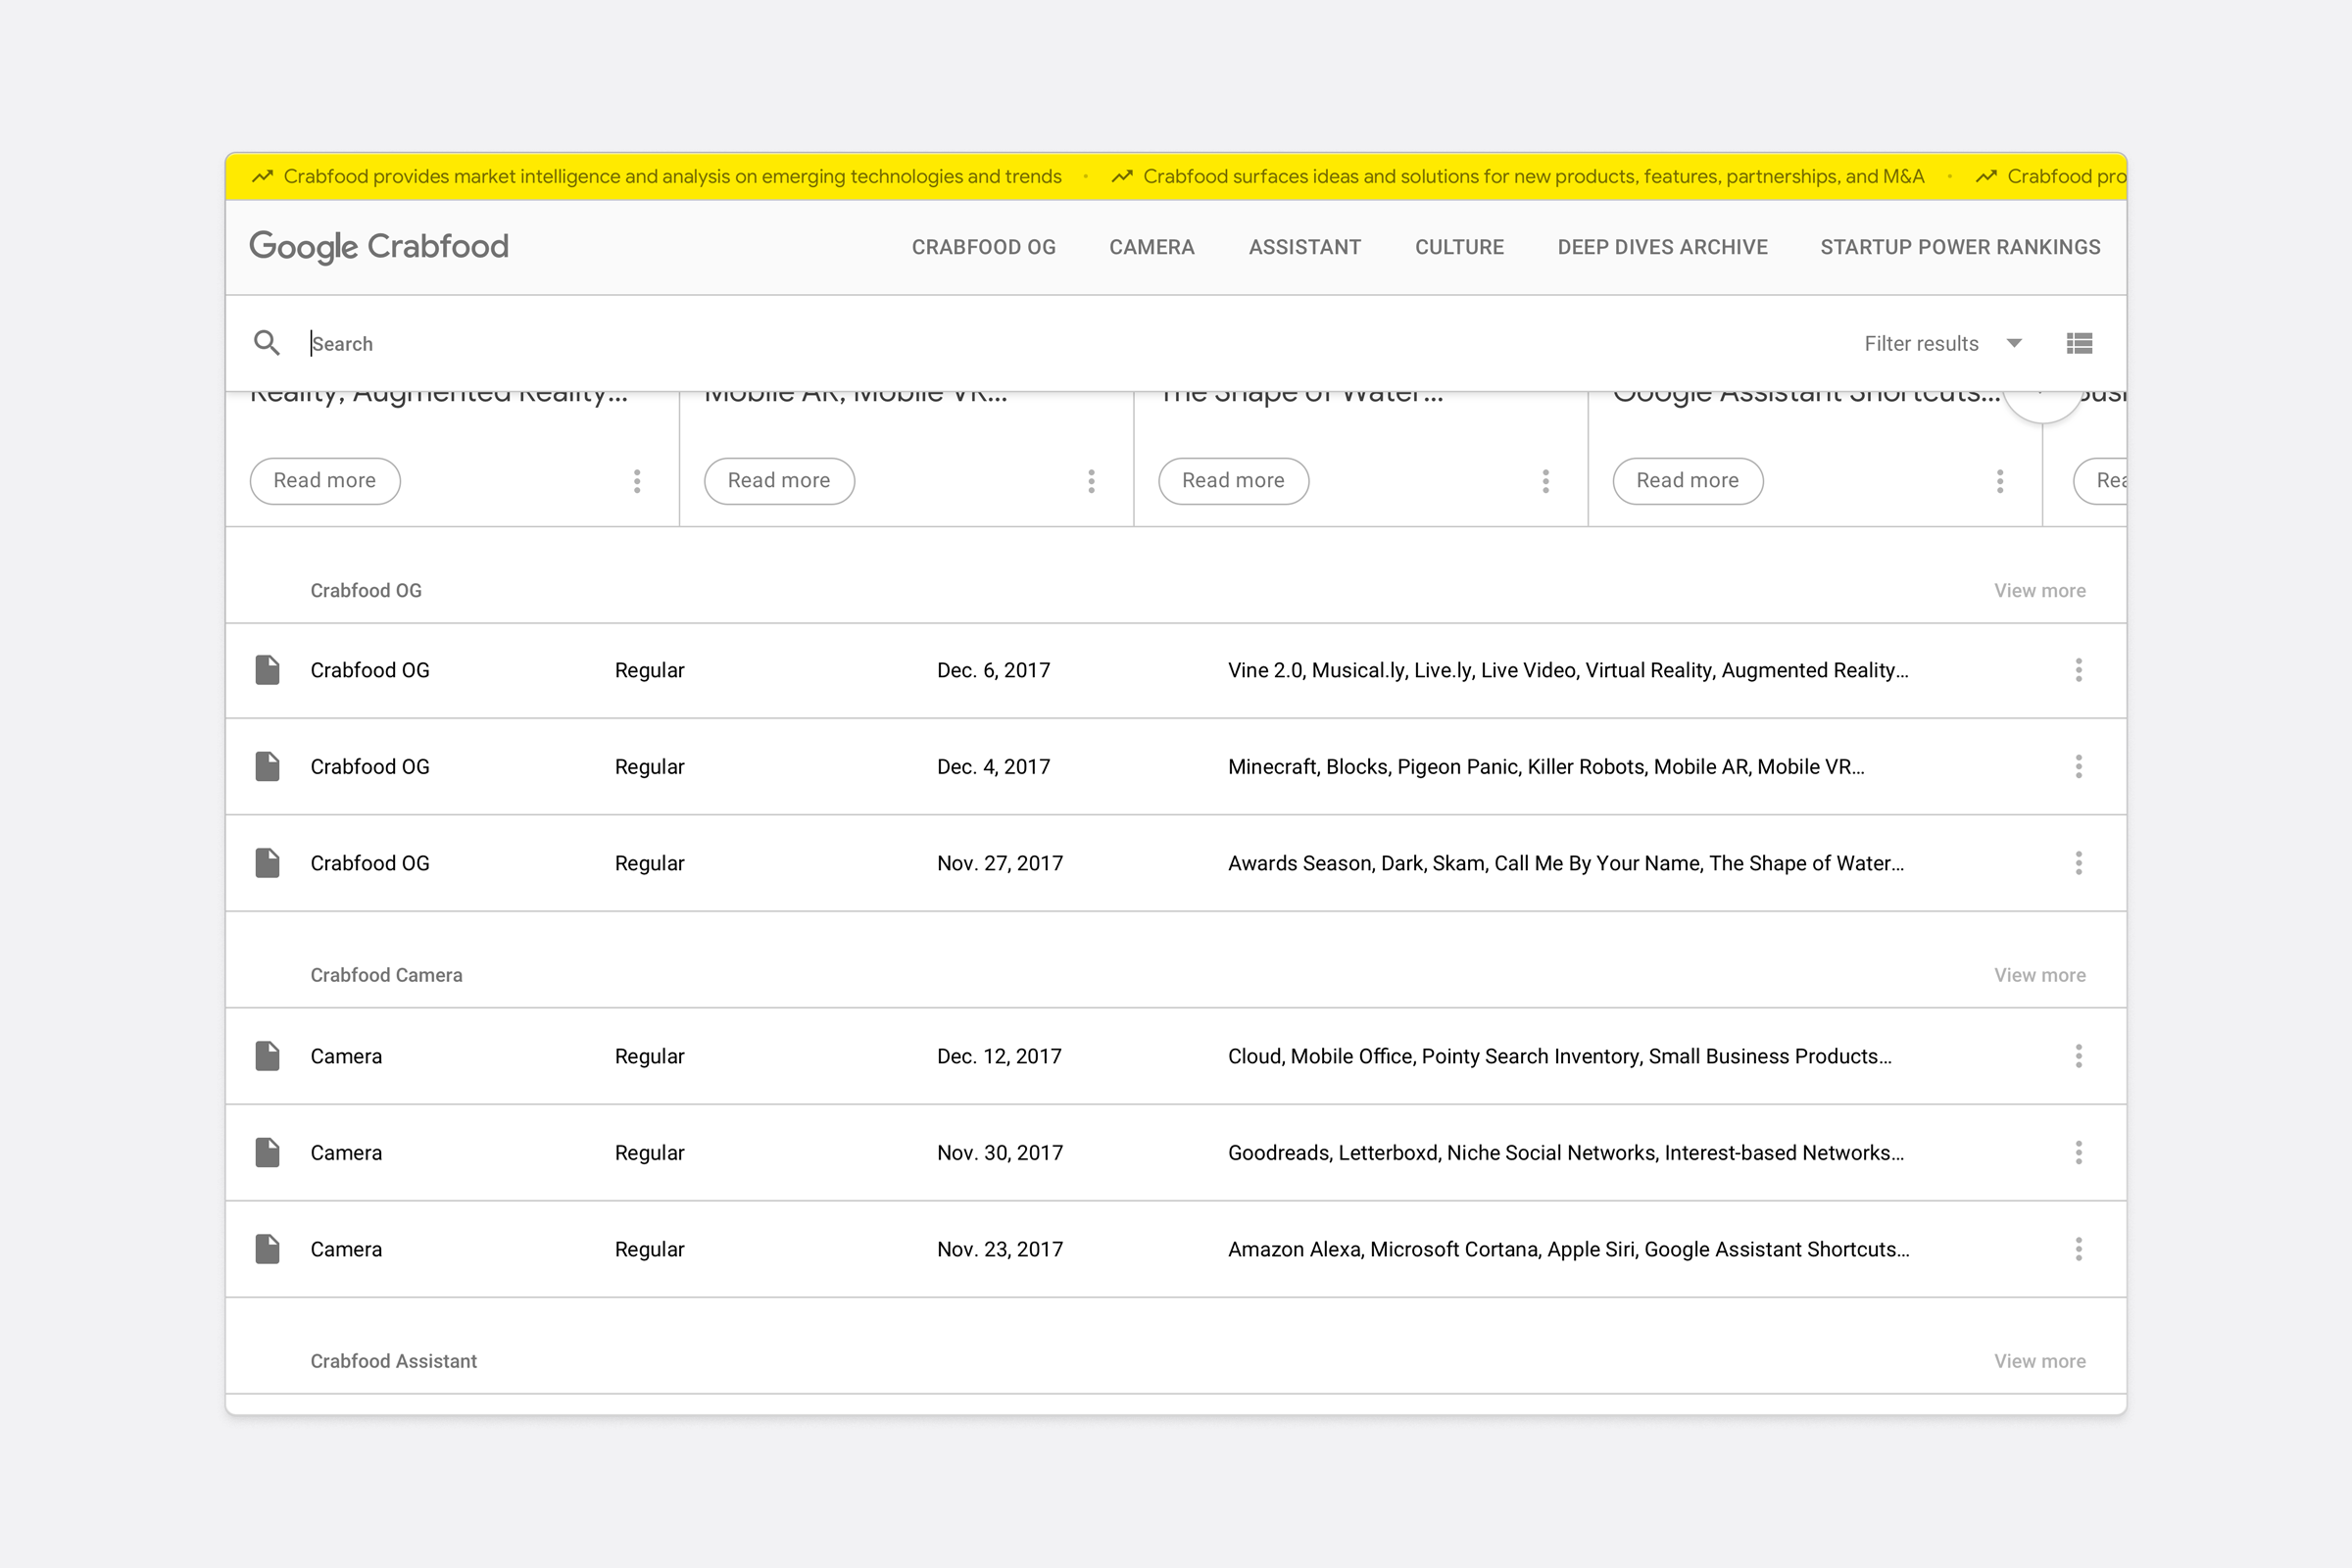Click Read more on Mobile AR card
Image resolution: width=2352 pixels, height=1568 pixels.
coord(778,481)
